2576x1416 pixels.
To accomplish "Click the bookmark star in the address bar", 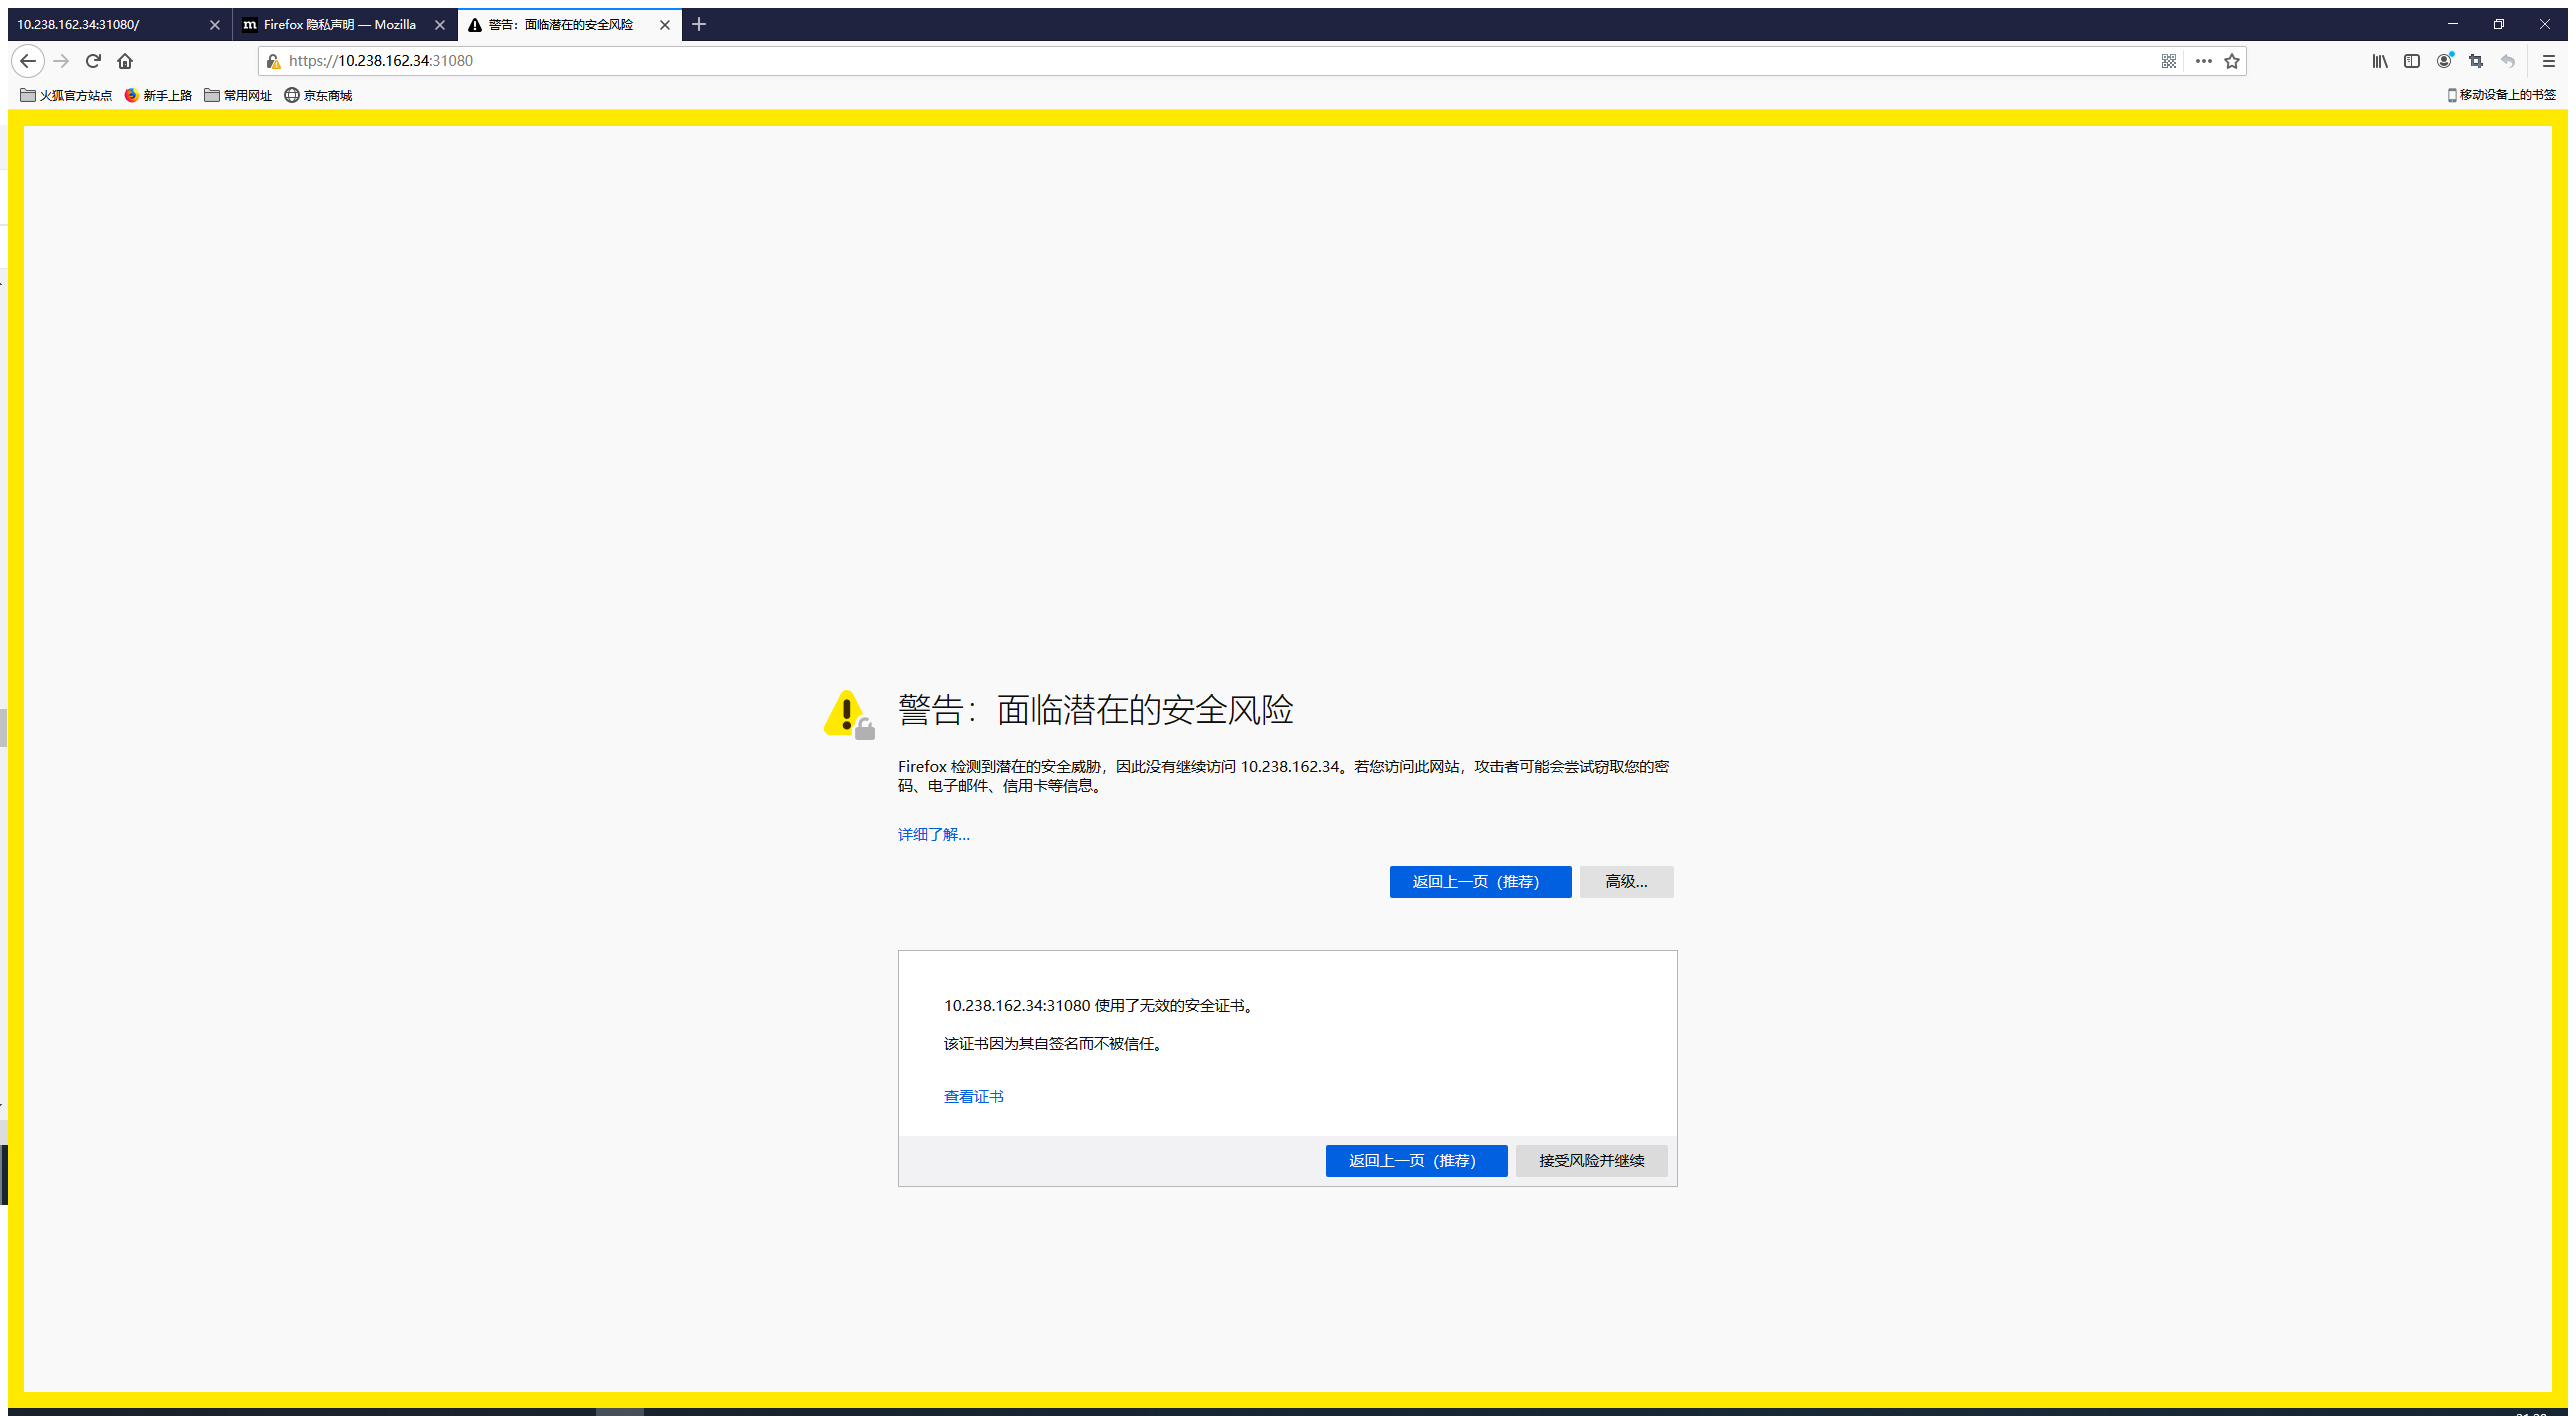I will click(2232, 61).
